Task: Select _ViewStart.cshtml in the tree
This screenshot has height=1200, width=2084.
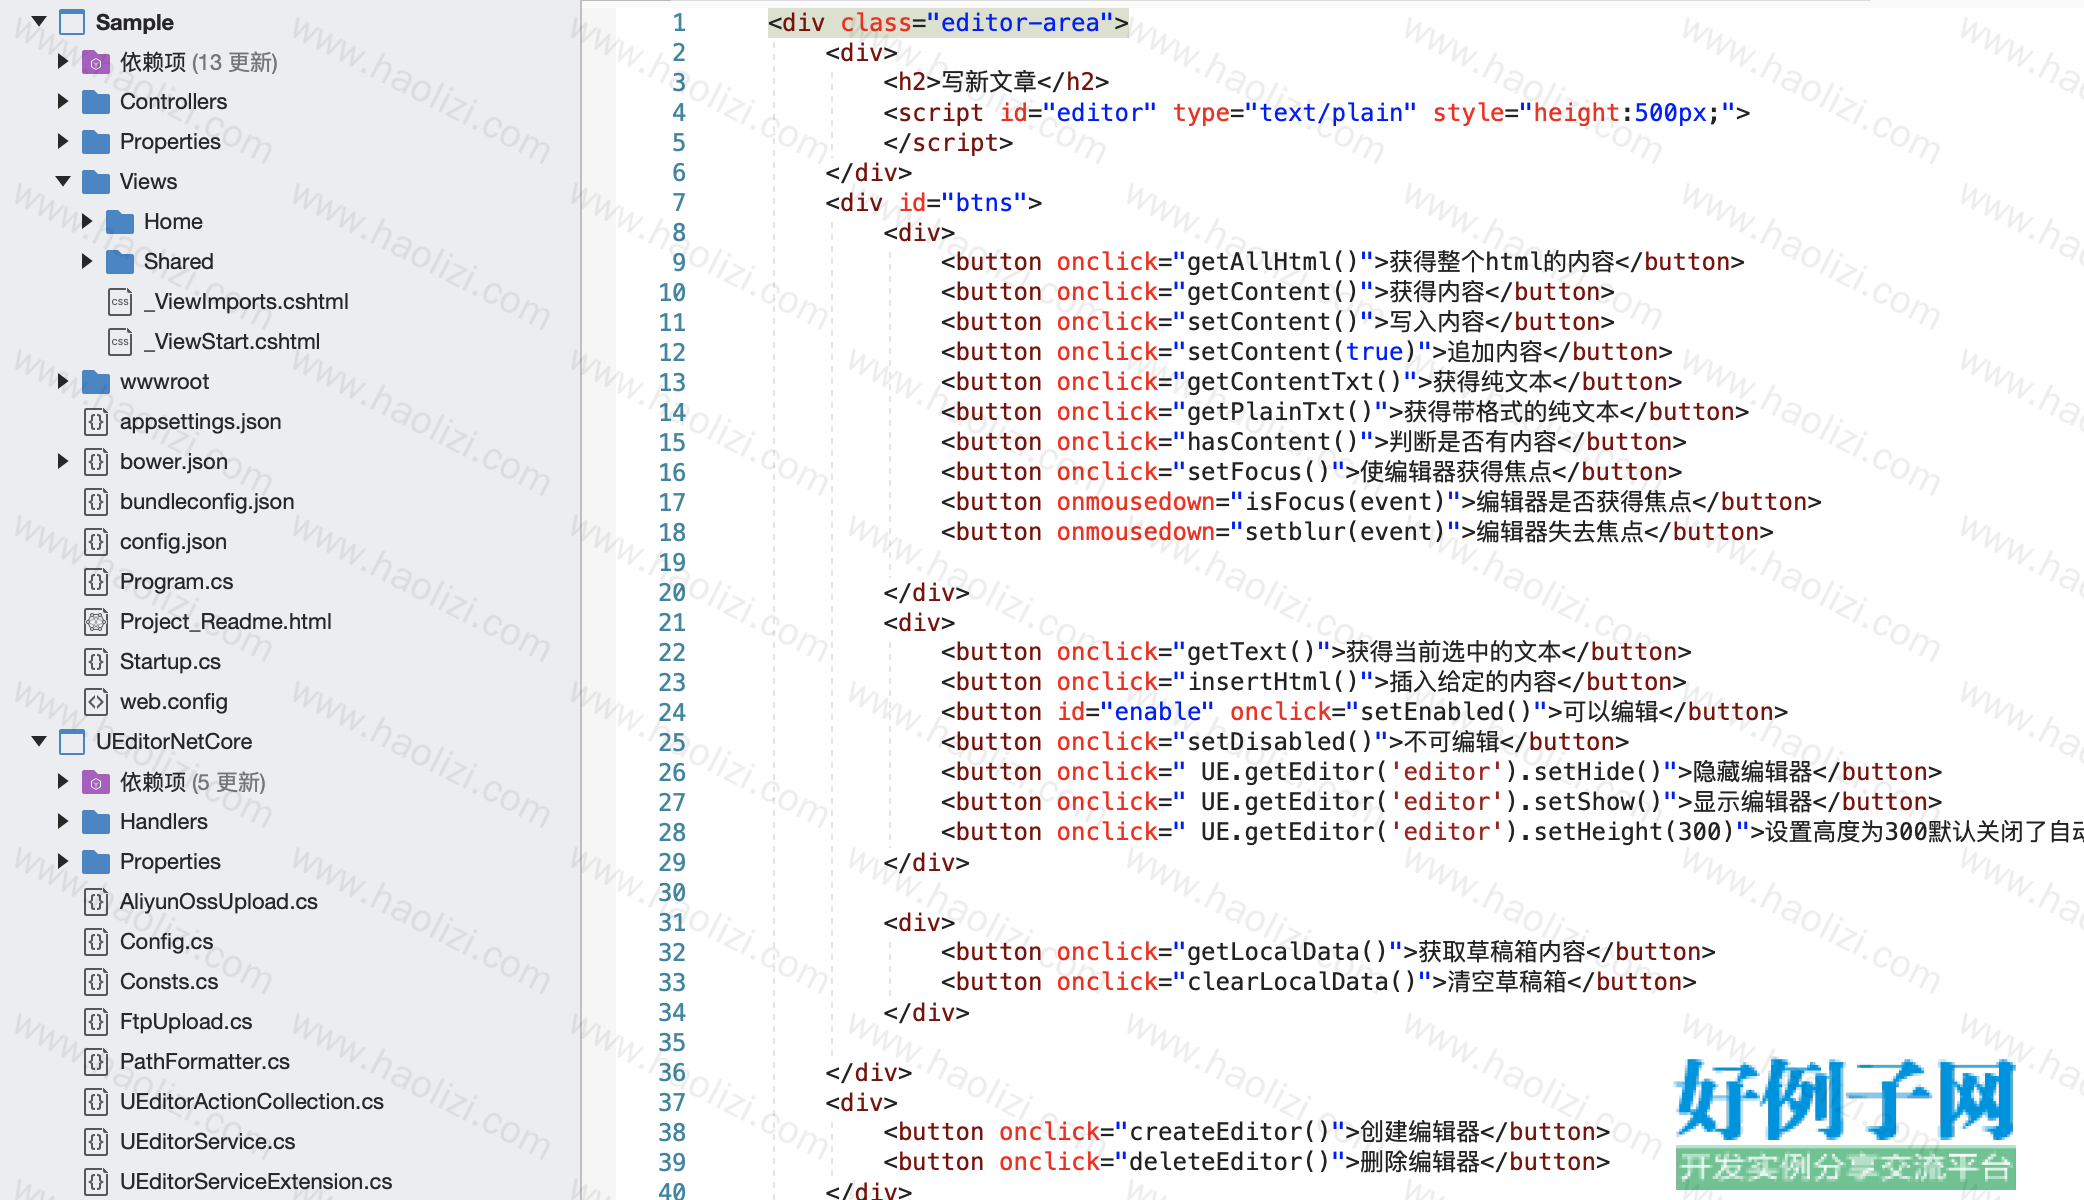Action: coord(232,341)
